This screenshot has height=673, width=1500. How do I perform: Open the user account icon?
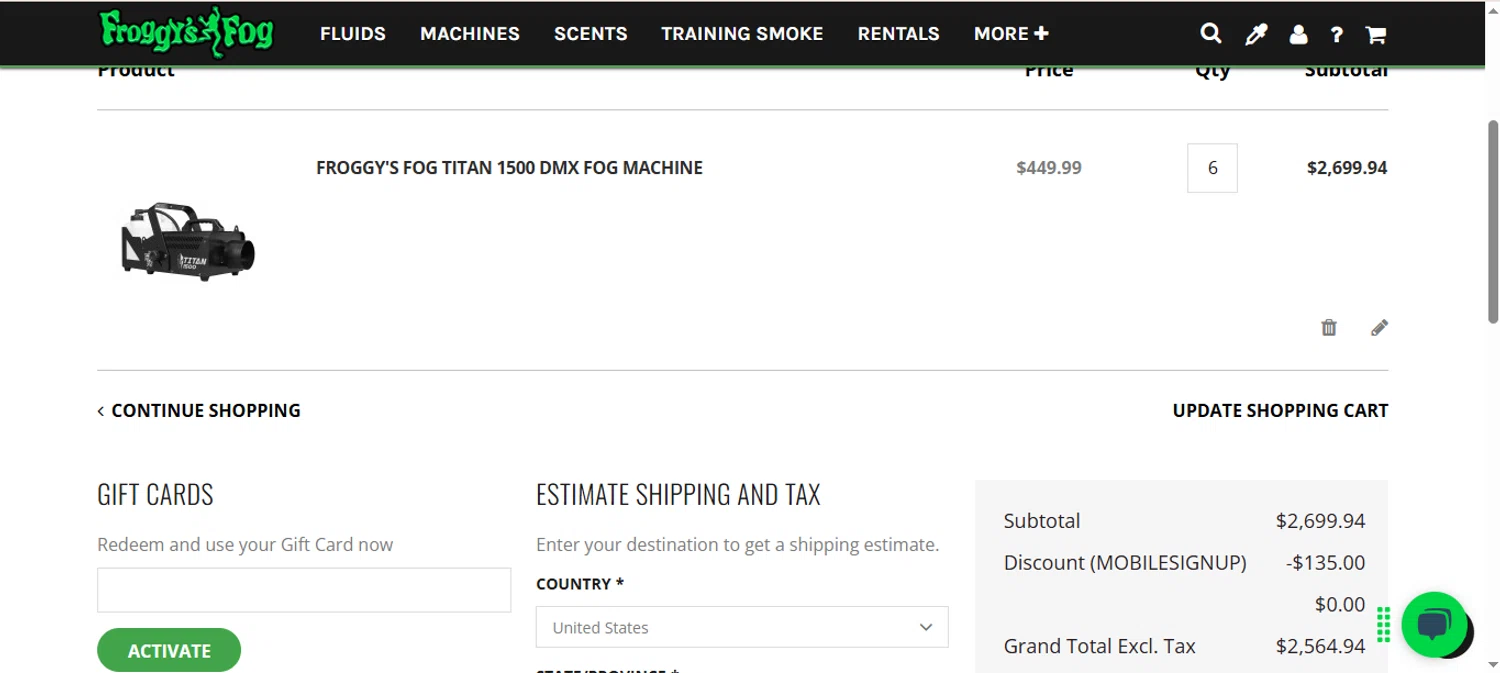[1298, 34]
